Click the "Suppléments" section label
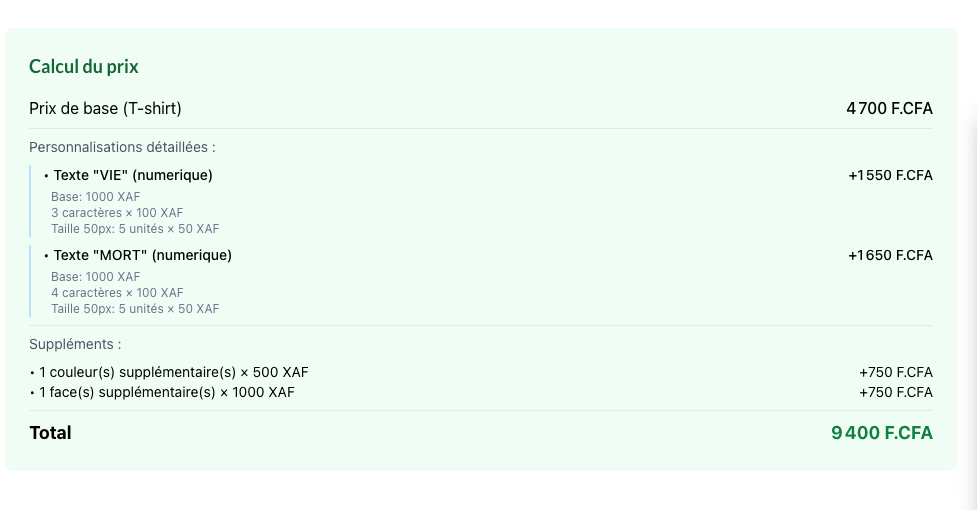 [75, 344]
